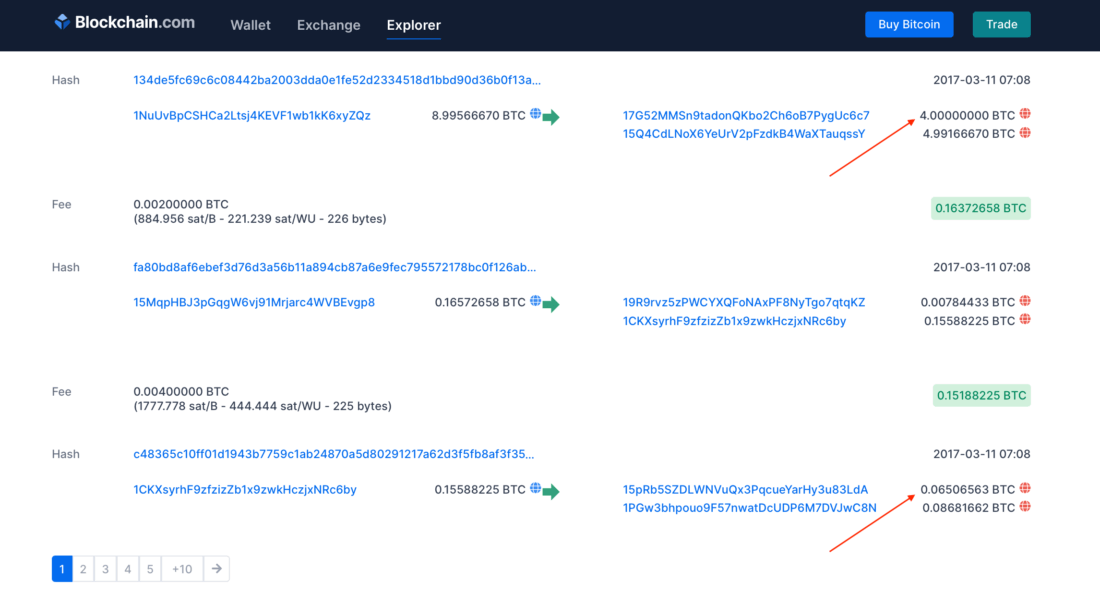Image resolution: width=1100 pixels, height=605 pixels.
Task: Go to page 2 in pagination
Action: click(x=83, y=569)
